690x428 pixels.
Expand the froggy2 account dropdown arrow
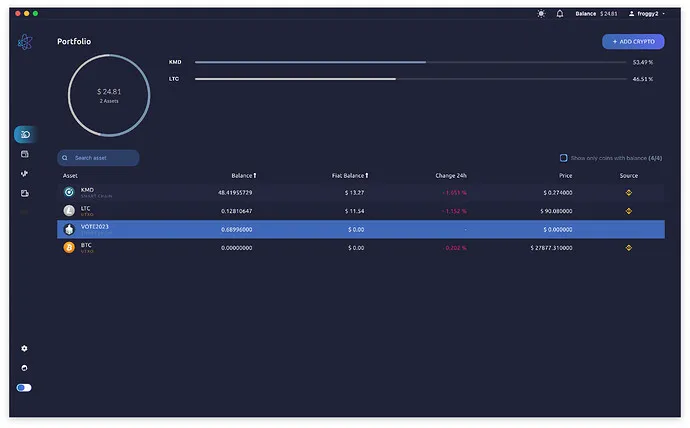coord(664,14)
